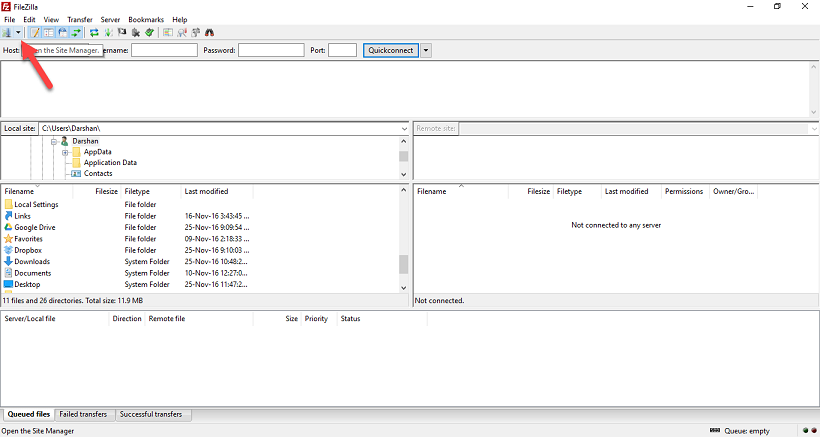Switch to Successful transfers tab
Image resolution: width=820 pixels, height=437 pixels.
pos(151,415)
